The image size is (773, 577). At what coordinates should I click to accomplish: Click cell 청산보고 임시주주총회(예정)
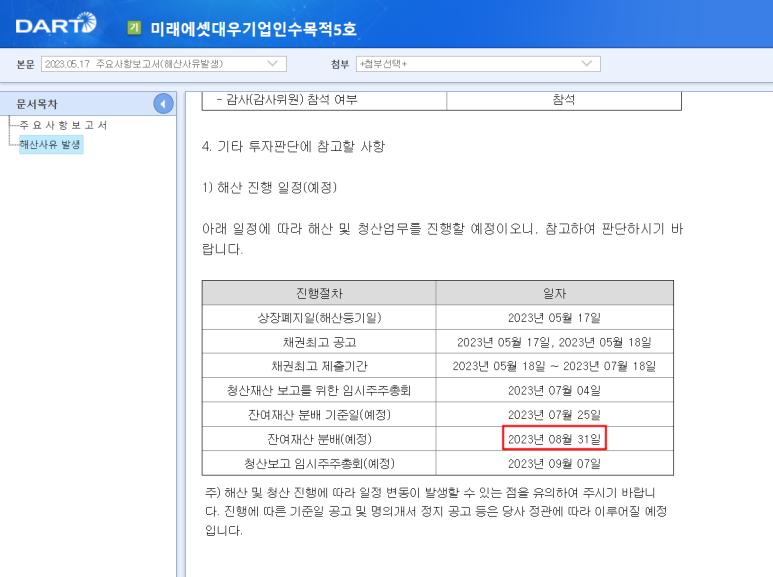(x=319, y=464)
